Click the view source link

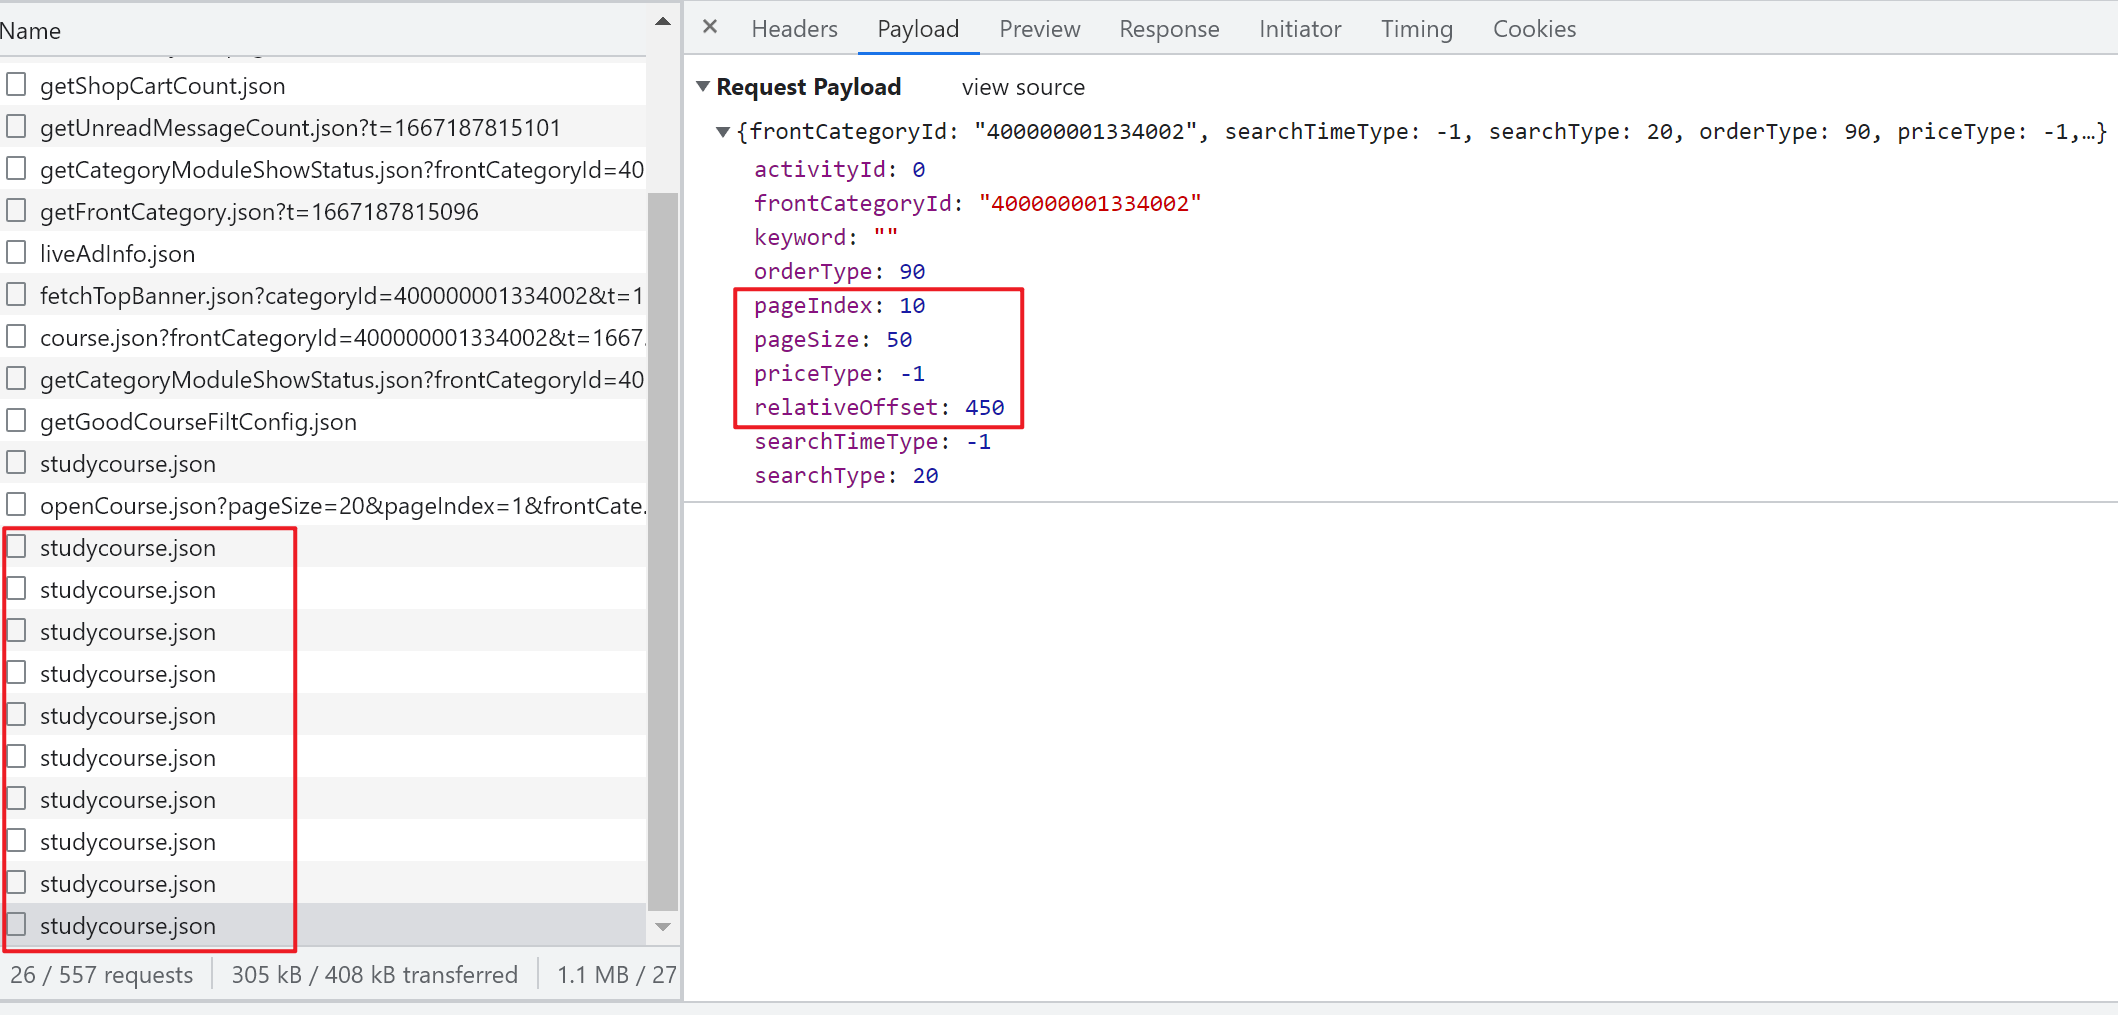(1022, 88)
